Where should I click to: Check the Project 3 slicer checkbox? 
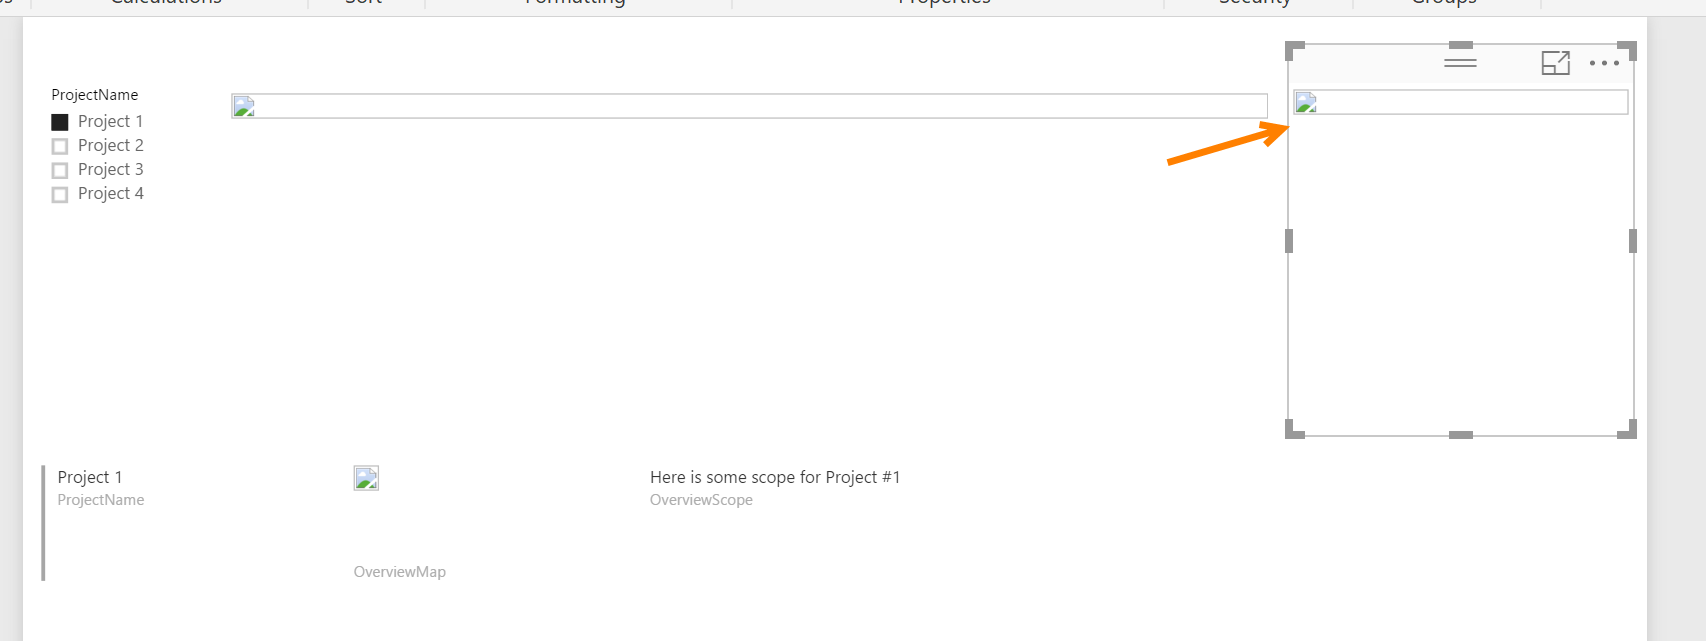point(60,170)
